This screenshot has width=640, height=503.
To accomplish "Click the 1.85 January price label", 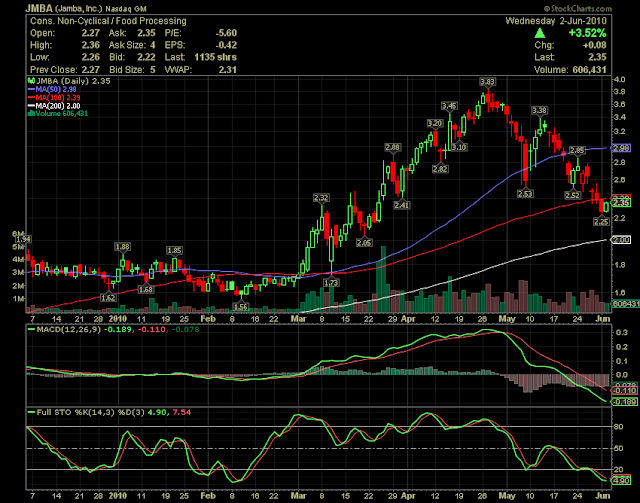I will click(174, 250).
